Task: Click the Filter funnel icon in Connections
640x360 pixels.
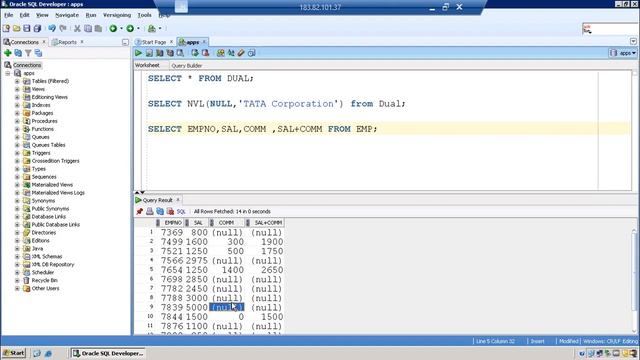Action: (x=28, y=53)
